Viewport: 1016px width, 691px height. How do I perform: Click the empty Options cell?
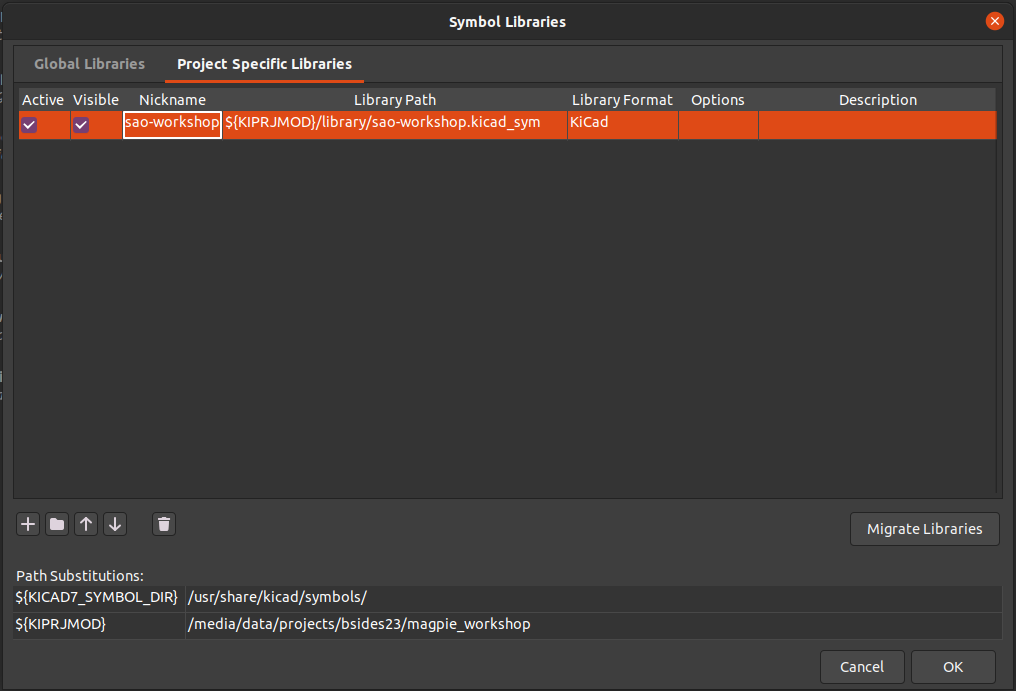pyautogui.click(x=718, y=124)
